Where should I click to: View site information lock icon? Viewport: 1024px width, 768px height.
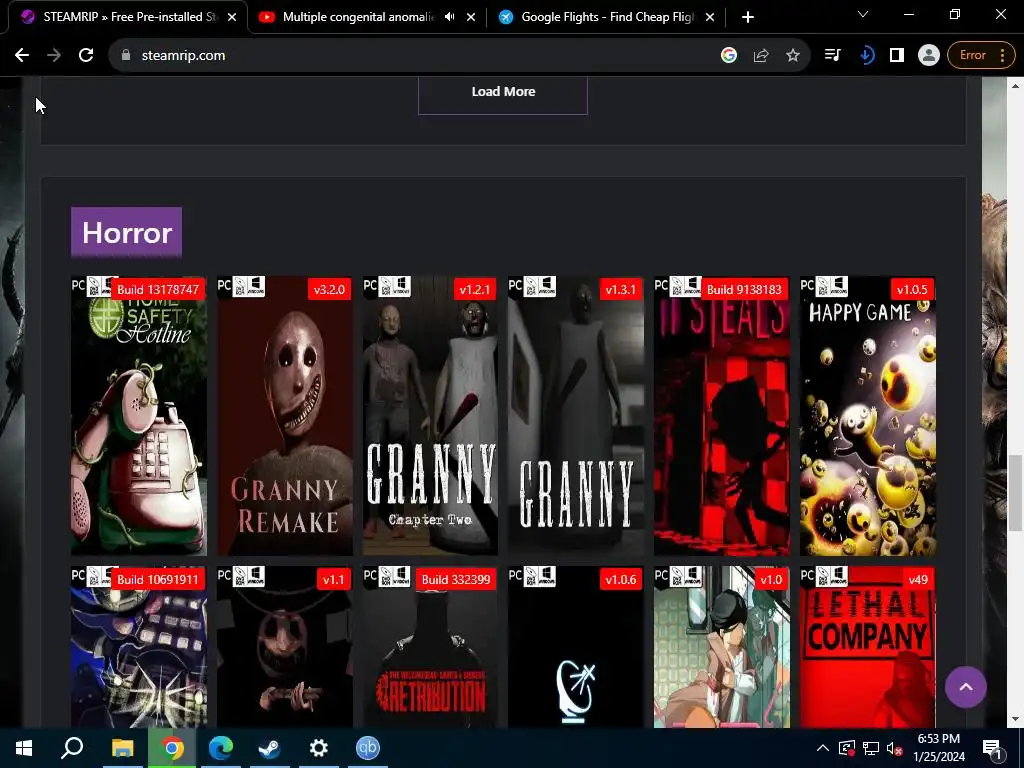point(126,56)
